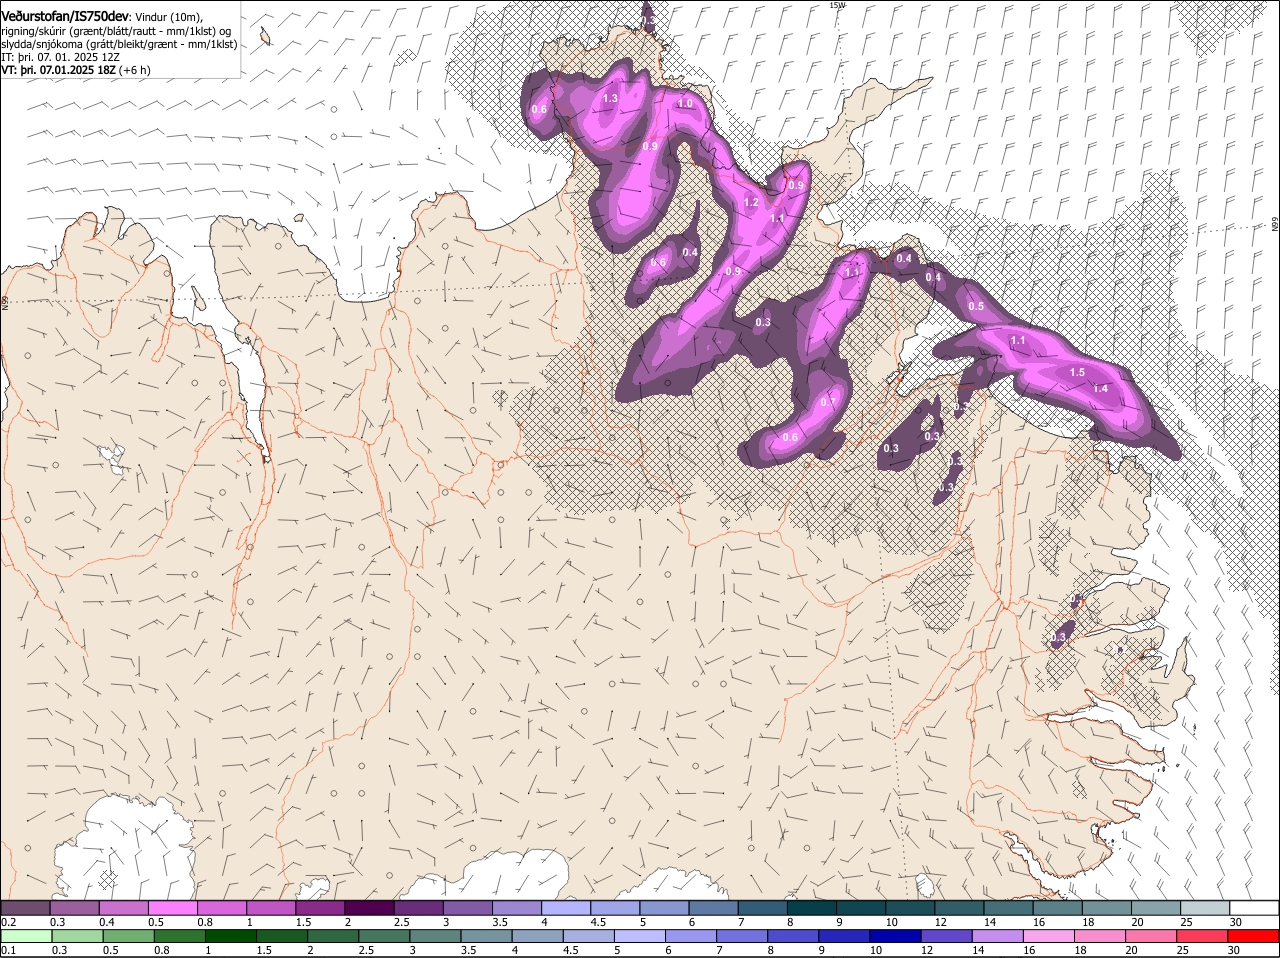The image size is (1280, 958).
Task: Click the upper-scale swatch labeled 0.3
Action: point(74,907)
